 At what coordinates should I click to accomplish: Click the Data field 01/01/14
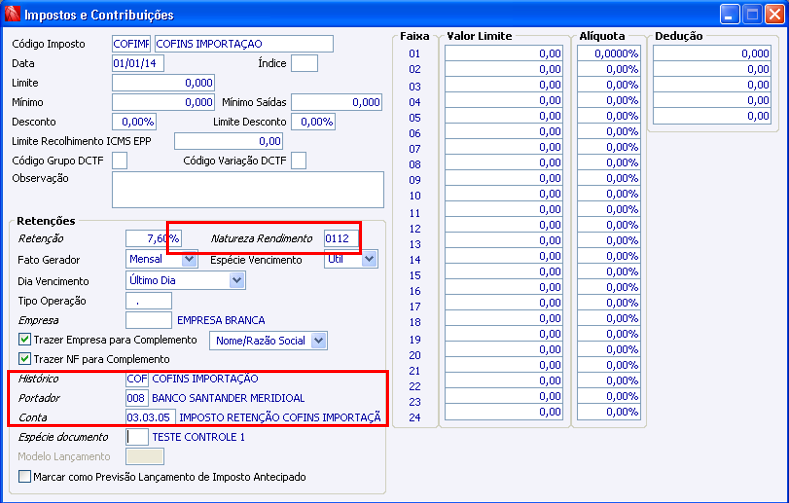(x=138, y=63)
